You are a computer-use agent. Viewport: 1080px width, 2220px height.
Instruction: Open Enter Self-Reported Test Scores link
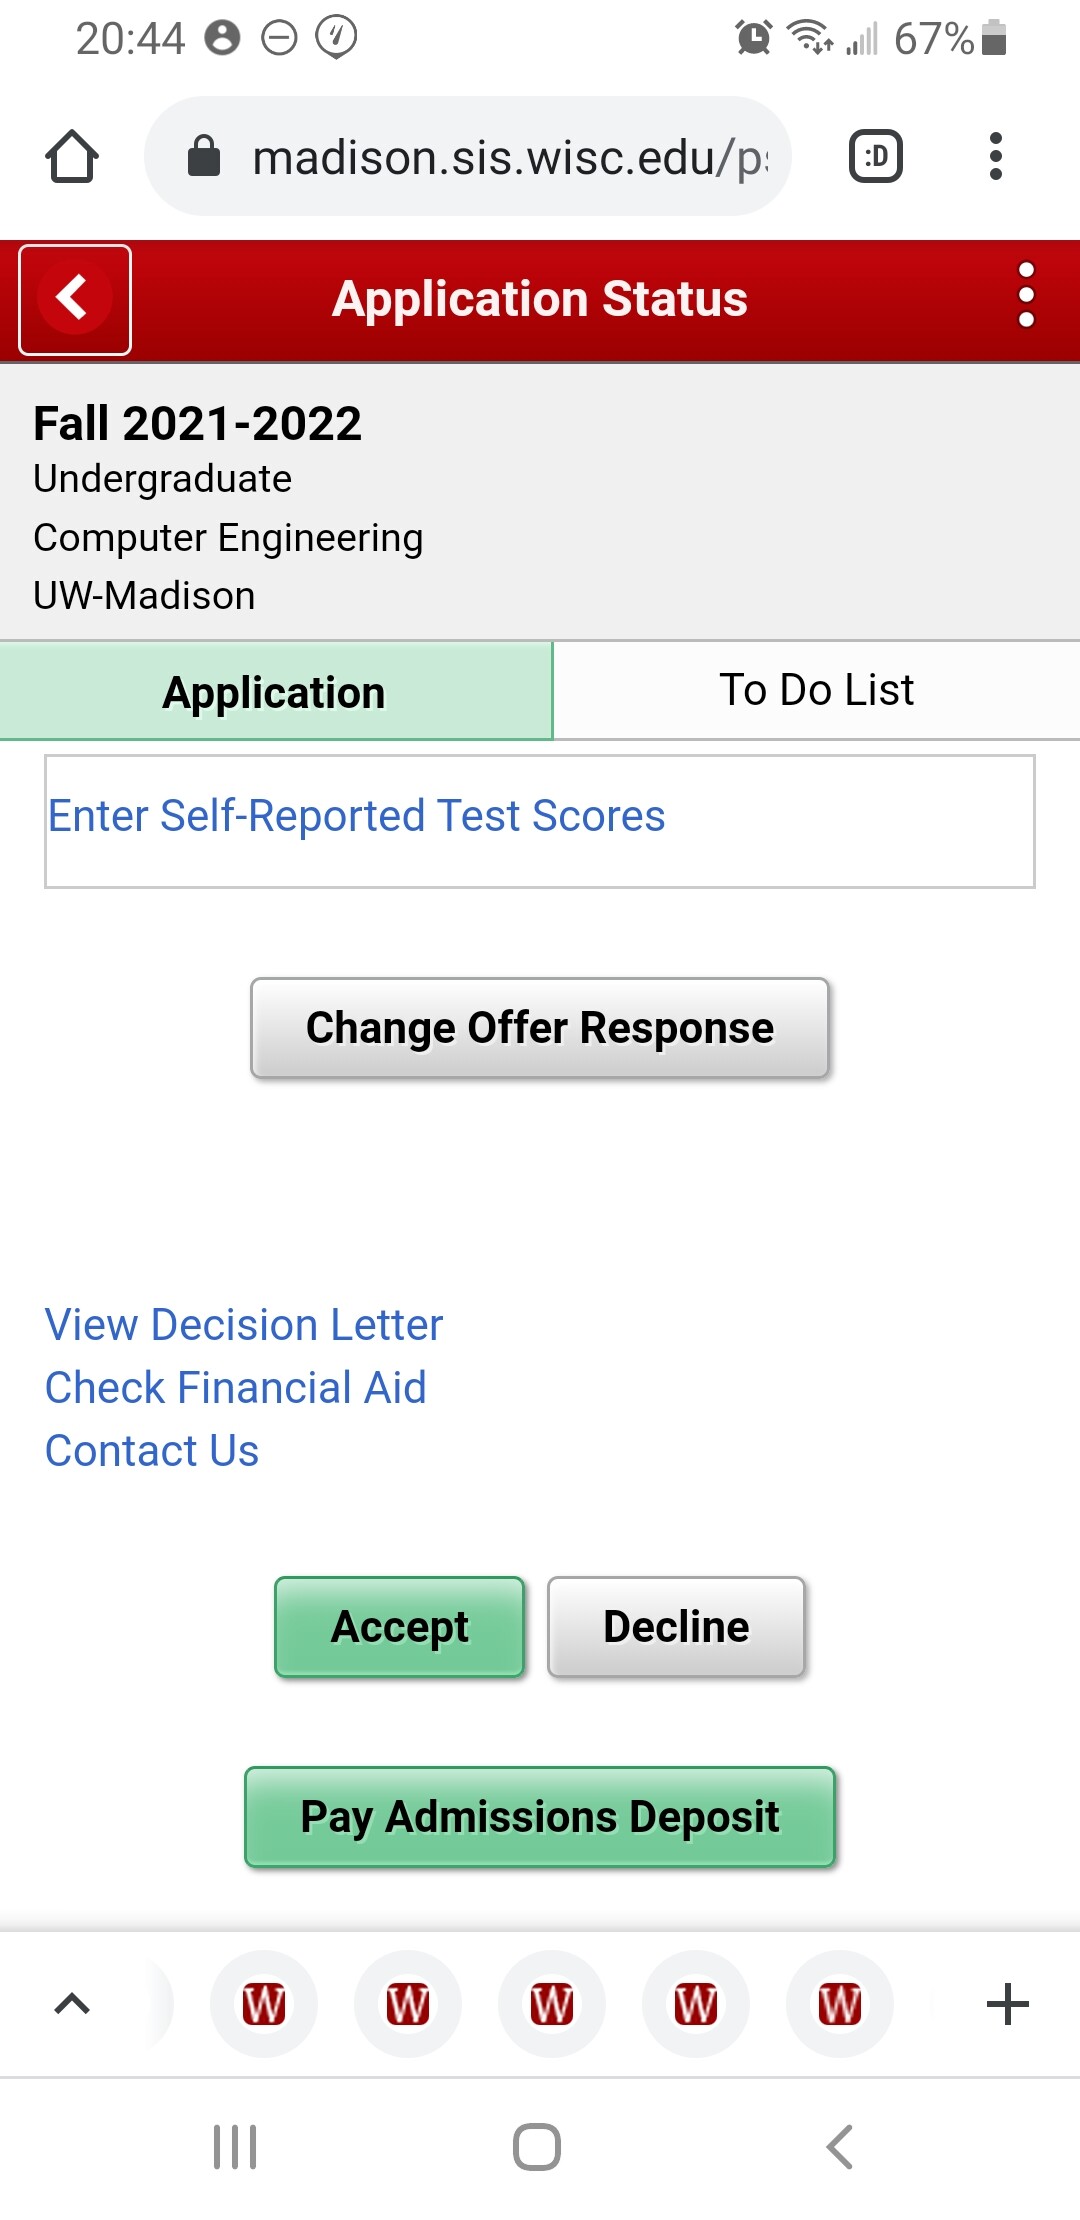tap(357, 816)
